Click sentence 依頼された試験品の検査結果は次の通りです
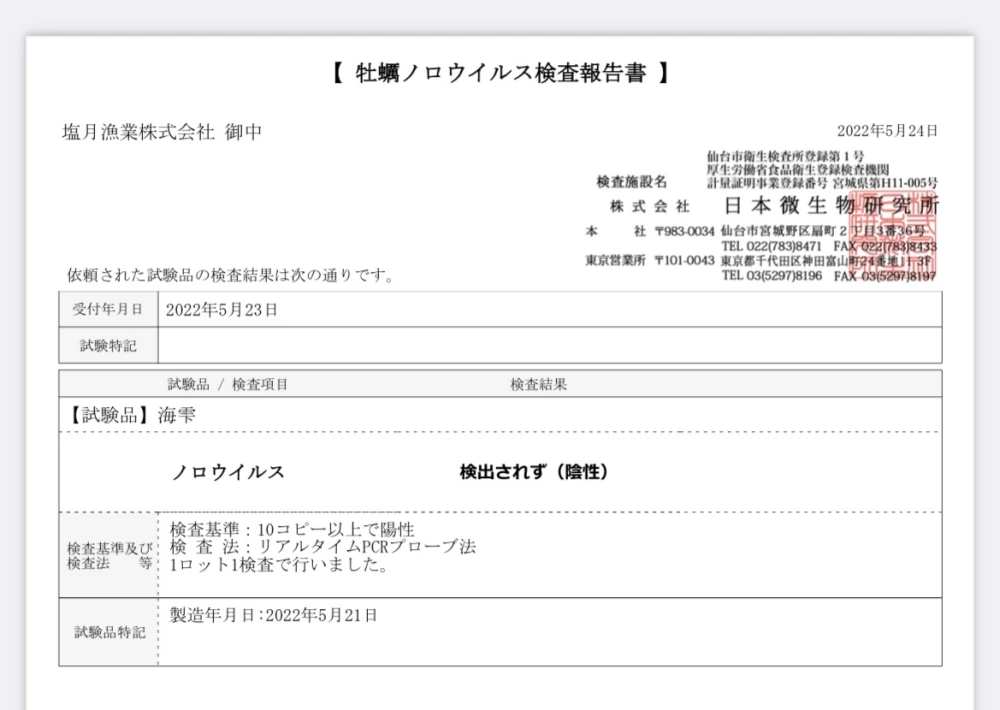The width and height of the screenshot is (1000, 710). pos(230,276)
